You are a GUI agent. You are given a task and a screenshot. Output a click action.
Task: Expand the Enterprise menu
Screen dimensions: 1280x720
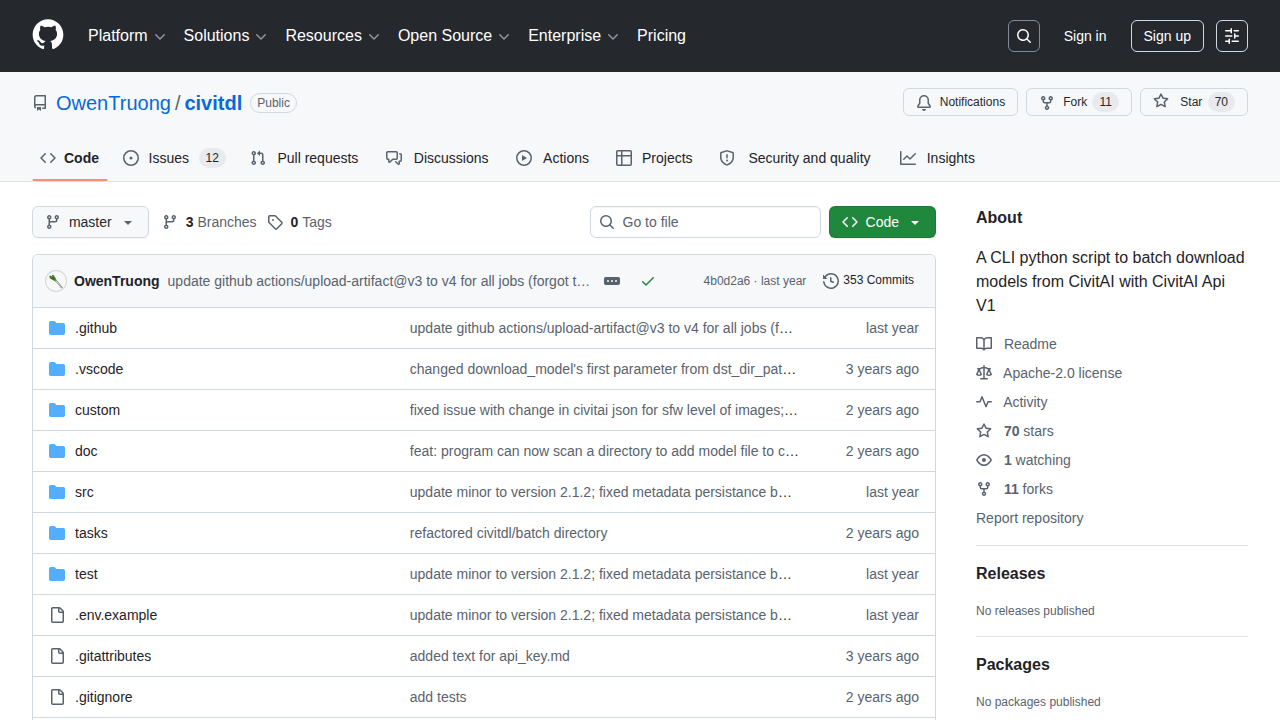tap(574, 36)
